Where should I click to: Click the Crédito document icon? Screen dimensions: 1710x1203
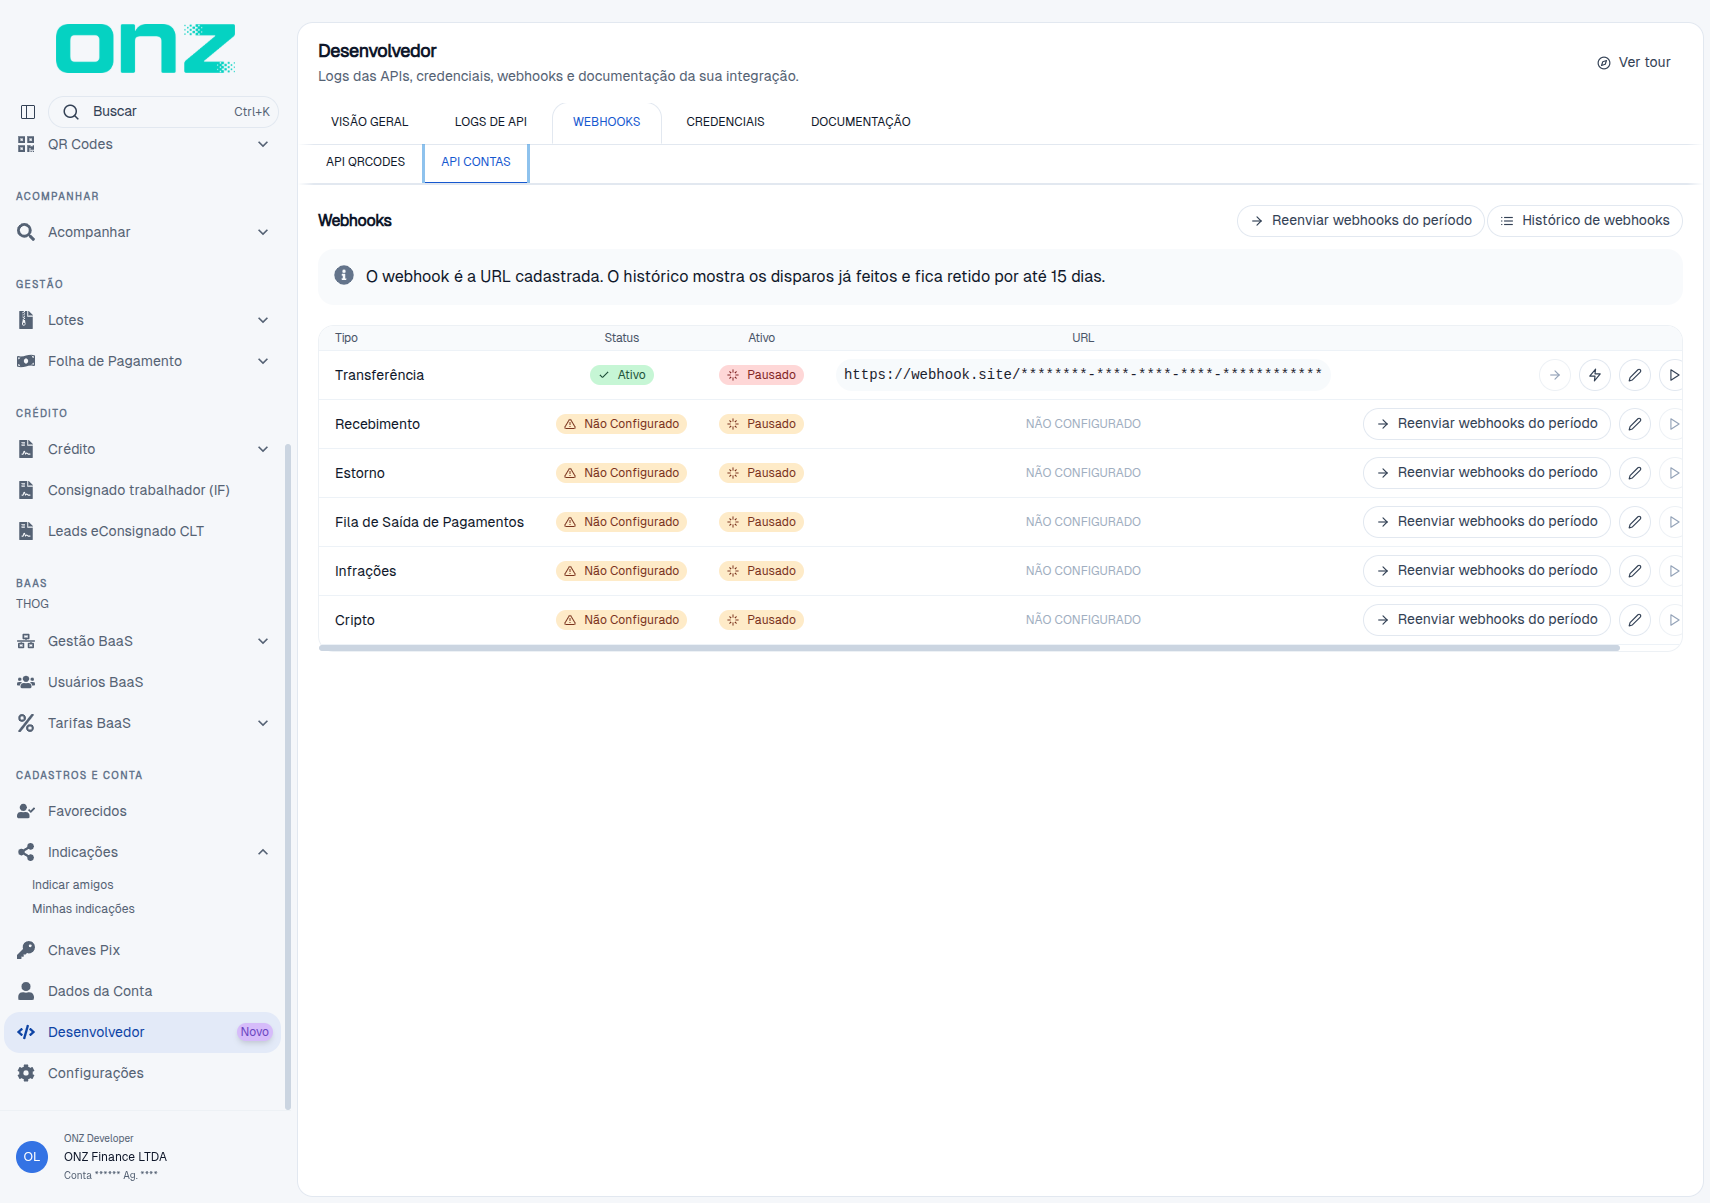coord(26,449)
